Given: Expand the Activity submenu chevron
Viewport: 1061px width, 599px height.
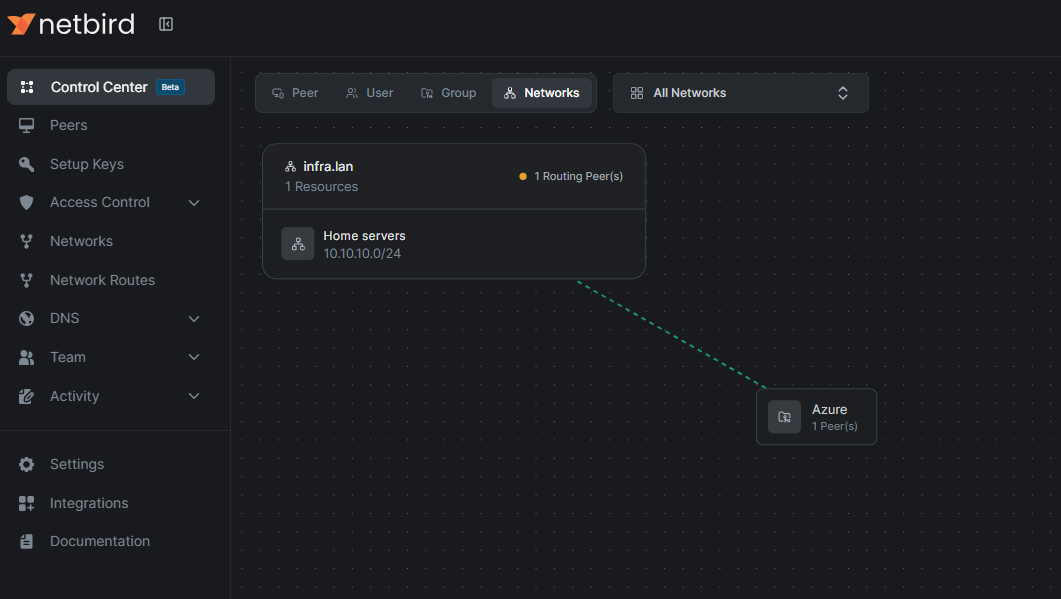Looking at the screenshot, I should click(x=194, y=396).
